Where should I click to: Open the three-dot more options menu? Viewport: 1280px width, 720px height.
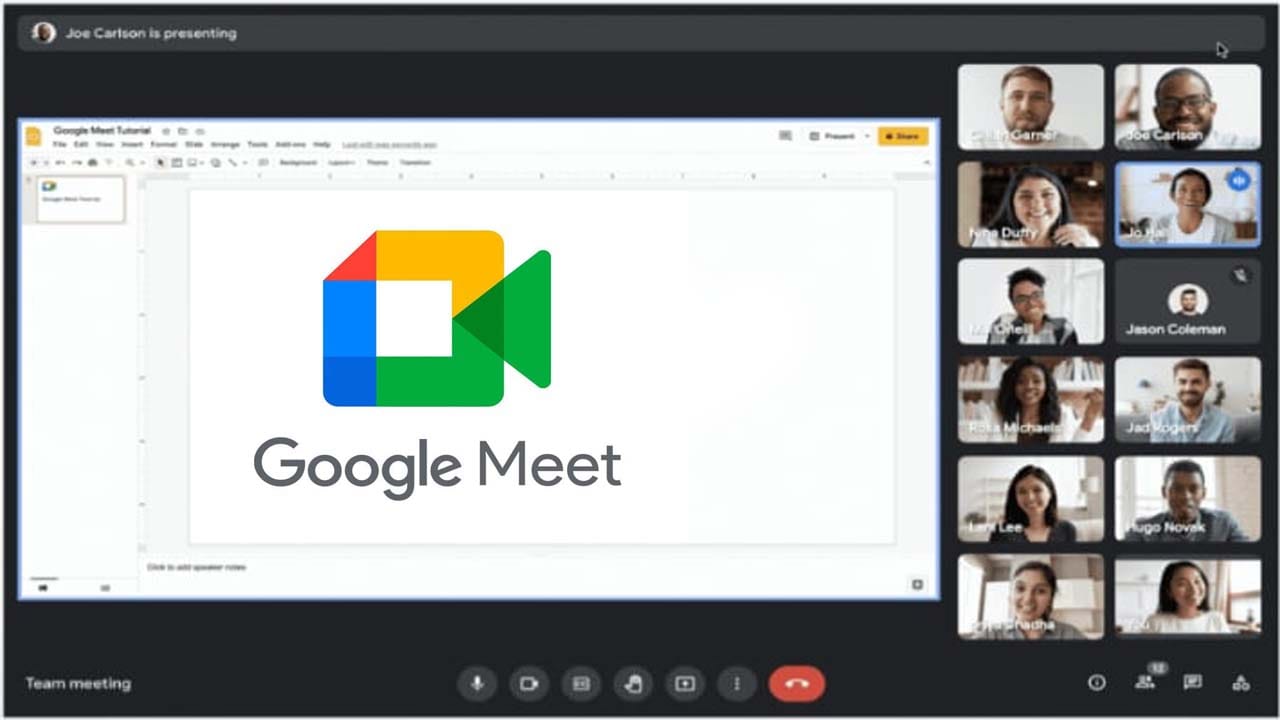(737, 684)
